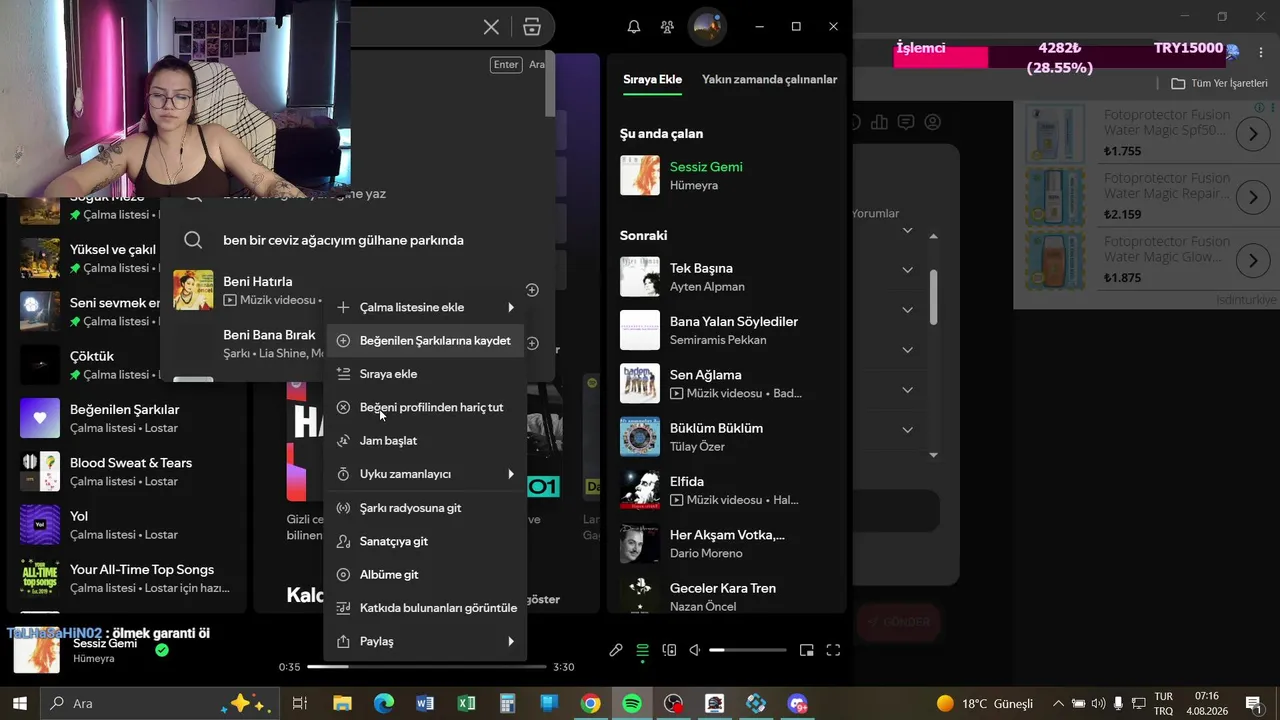Image resolution: width=1280 pixels, height=720 pixels.
Task: Choose Jam başlat in context menu
Action: coord(425,441)
